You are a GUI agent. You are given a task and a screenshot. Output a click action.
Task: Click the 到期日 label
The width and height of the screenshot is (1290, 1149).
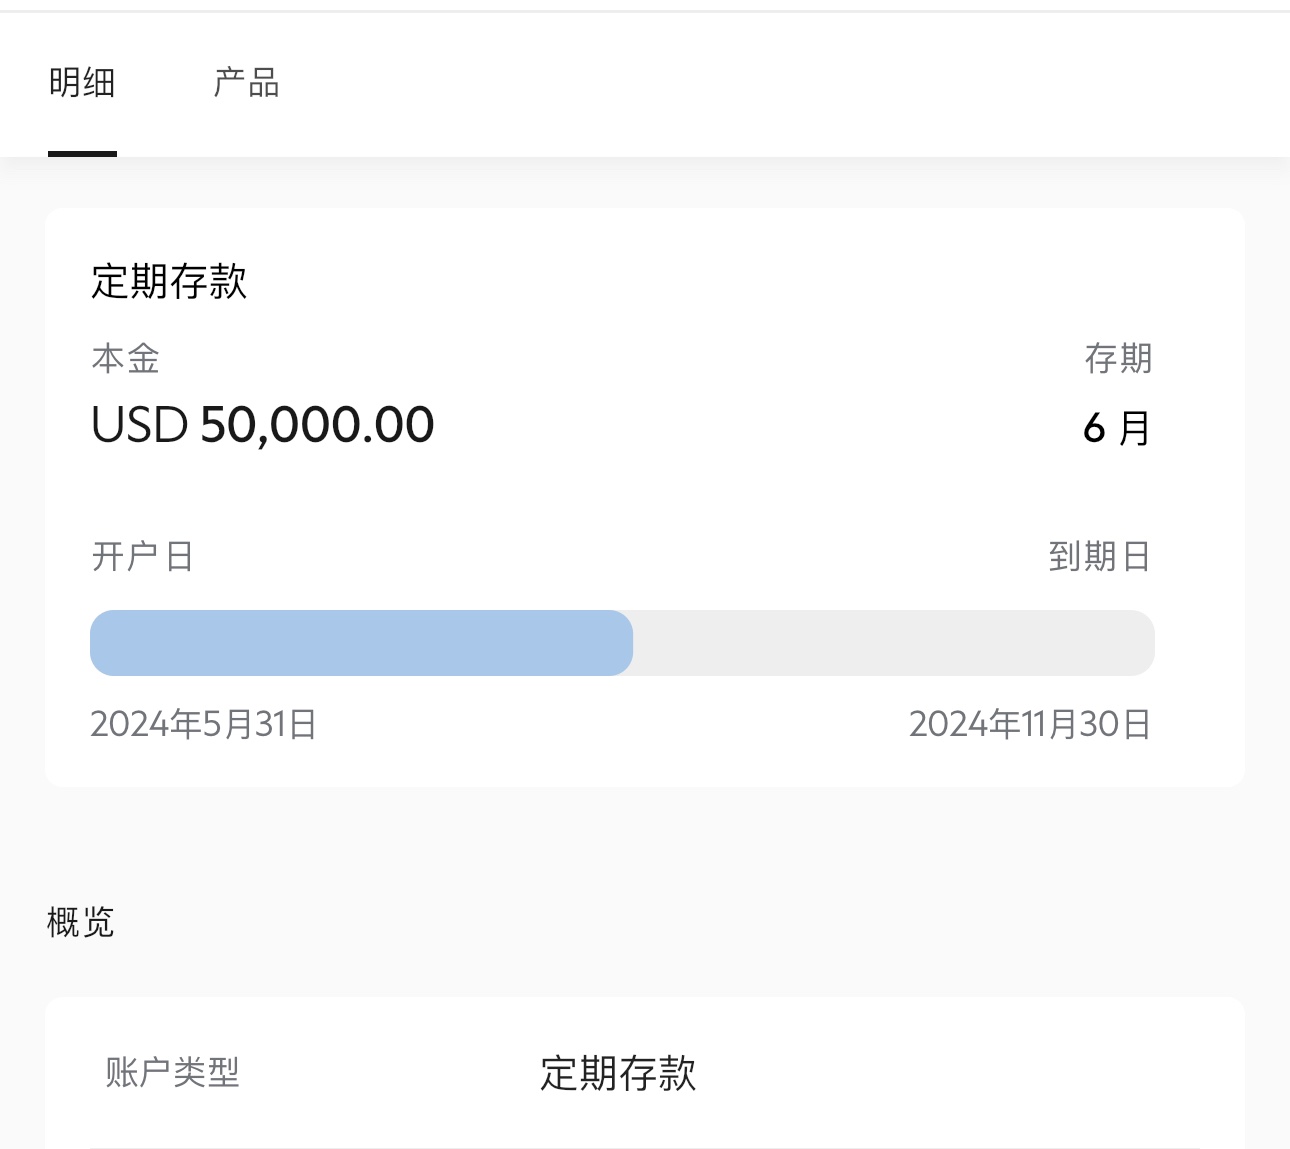[1100, 556]
